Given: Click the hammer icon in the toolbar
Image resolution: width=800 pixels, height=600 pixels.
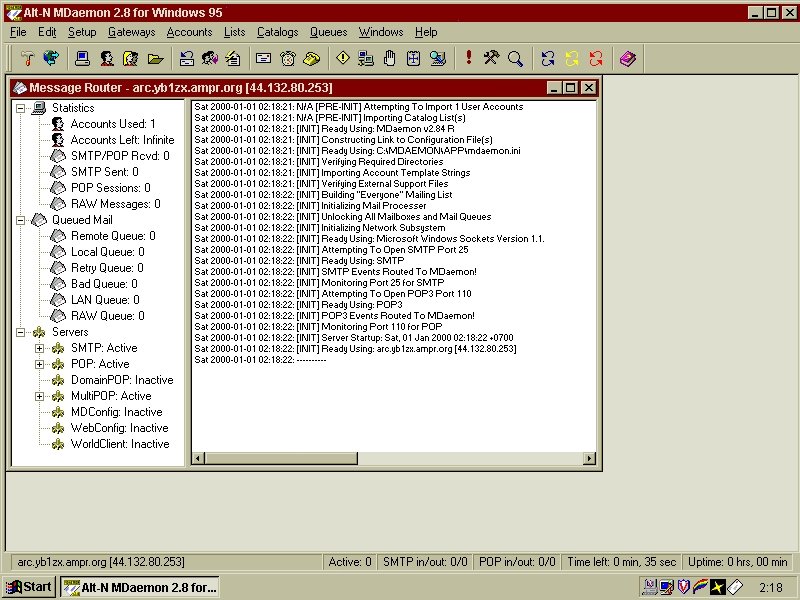Looking at the screenshot, I should tap(27, 59).
